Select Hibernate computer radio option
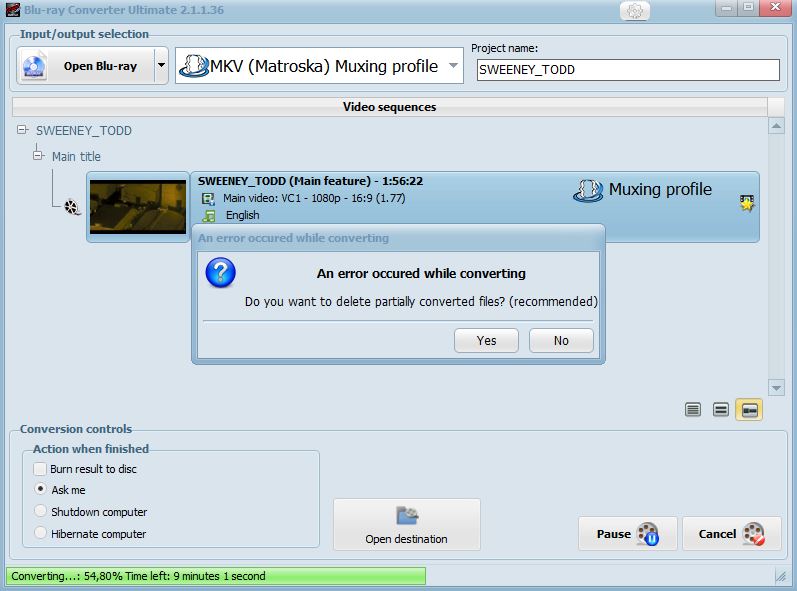The width and height of the screenshot is (797, 591). (x=40, y=533)
